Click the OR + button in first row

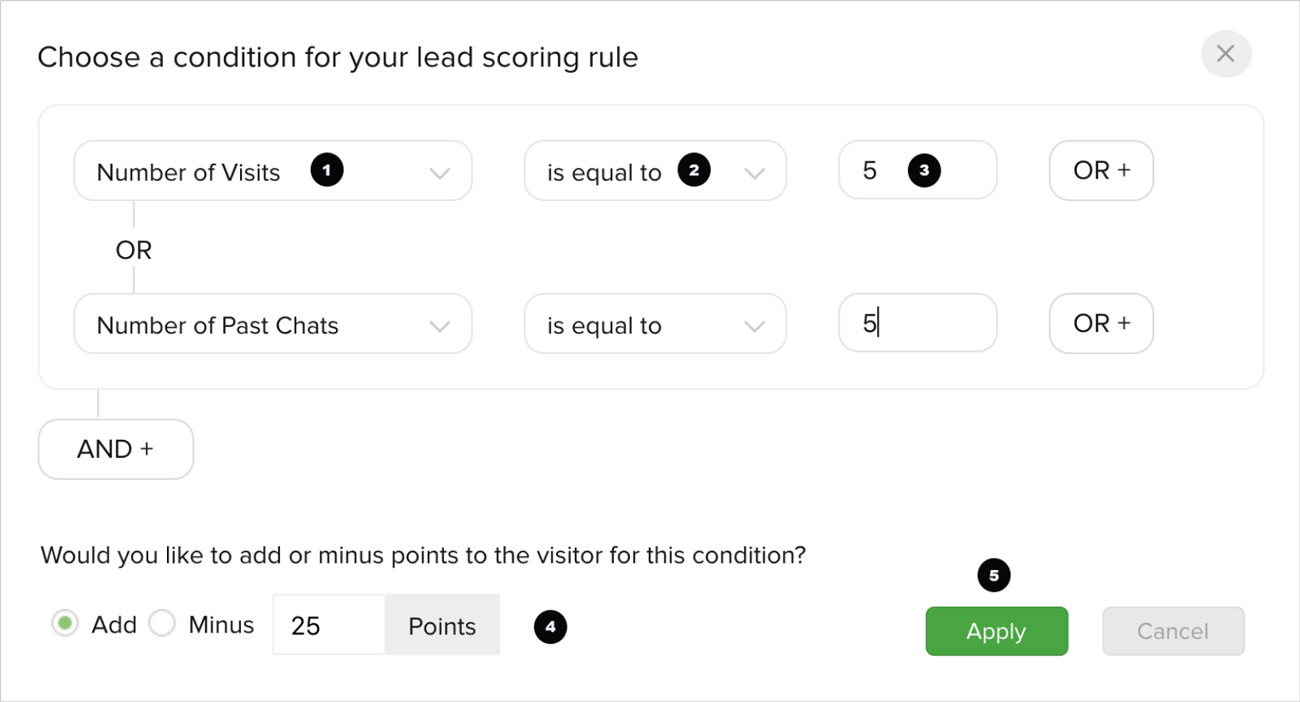(x=1101, y=171)
